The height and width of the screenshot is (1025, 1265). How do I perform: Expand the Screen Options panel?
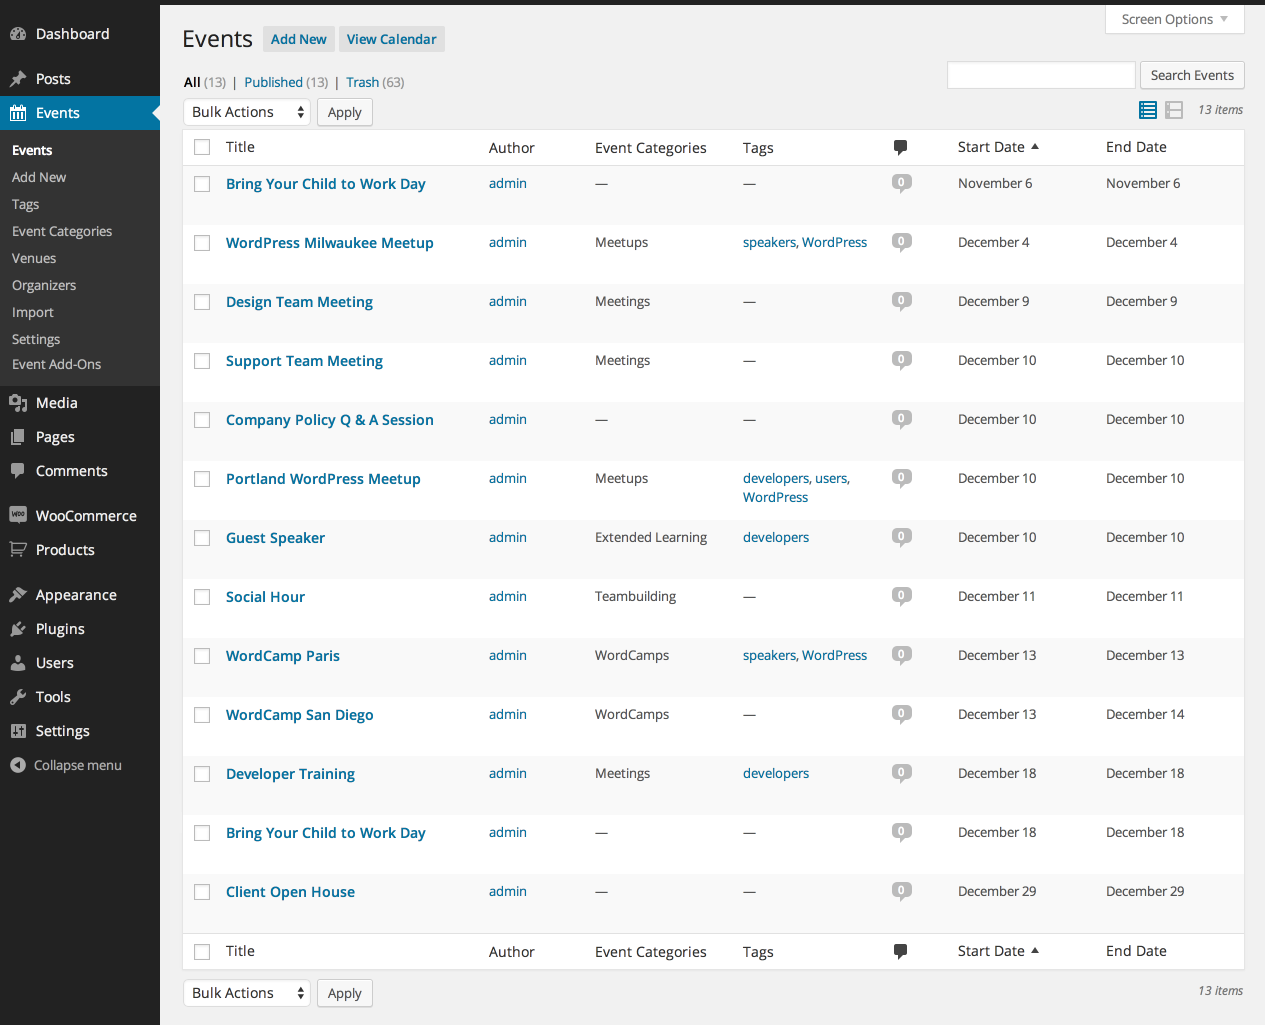click(1174, 19)
